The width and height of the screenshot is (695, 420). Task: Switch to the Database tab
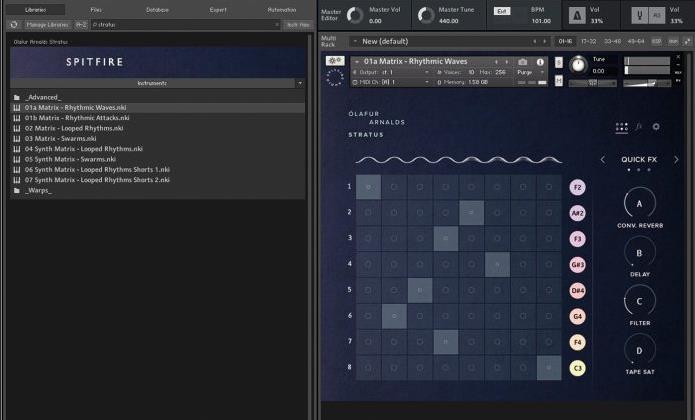coord(157,10)
